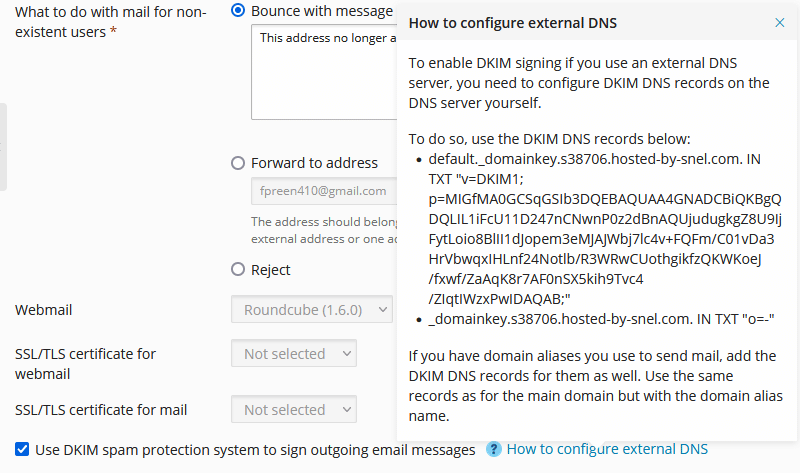Expand the SSL/TLS certificate for webmail dropdown
The width and height of the screenshot is (800, 473).
coord(294,353)
